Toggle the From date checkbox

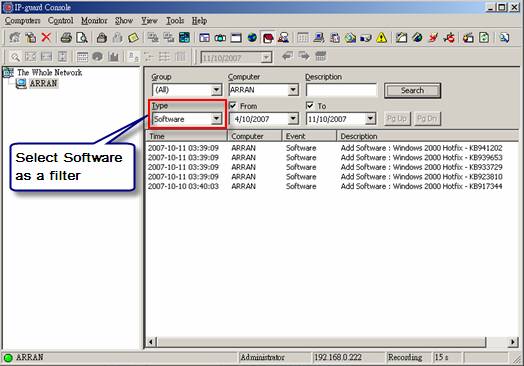233,106
